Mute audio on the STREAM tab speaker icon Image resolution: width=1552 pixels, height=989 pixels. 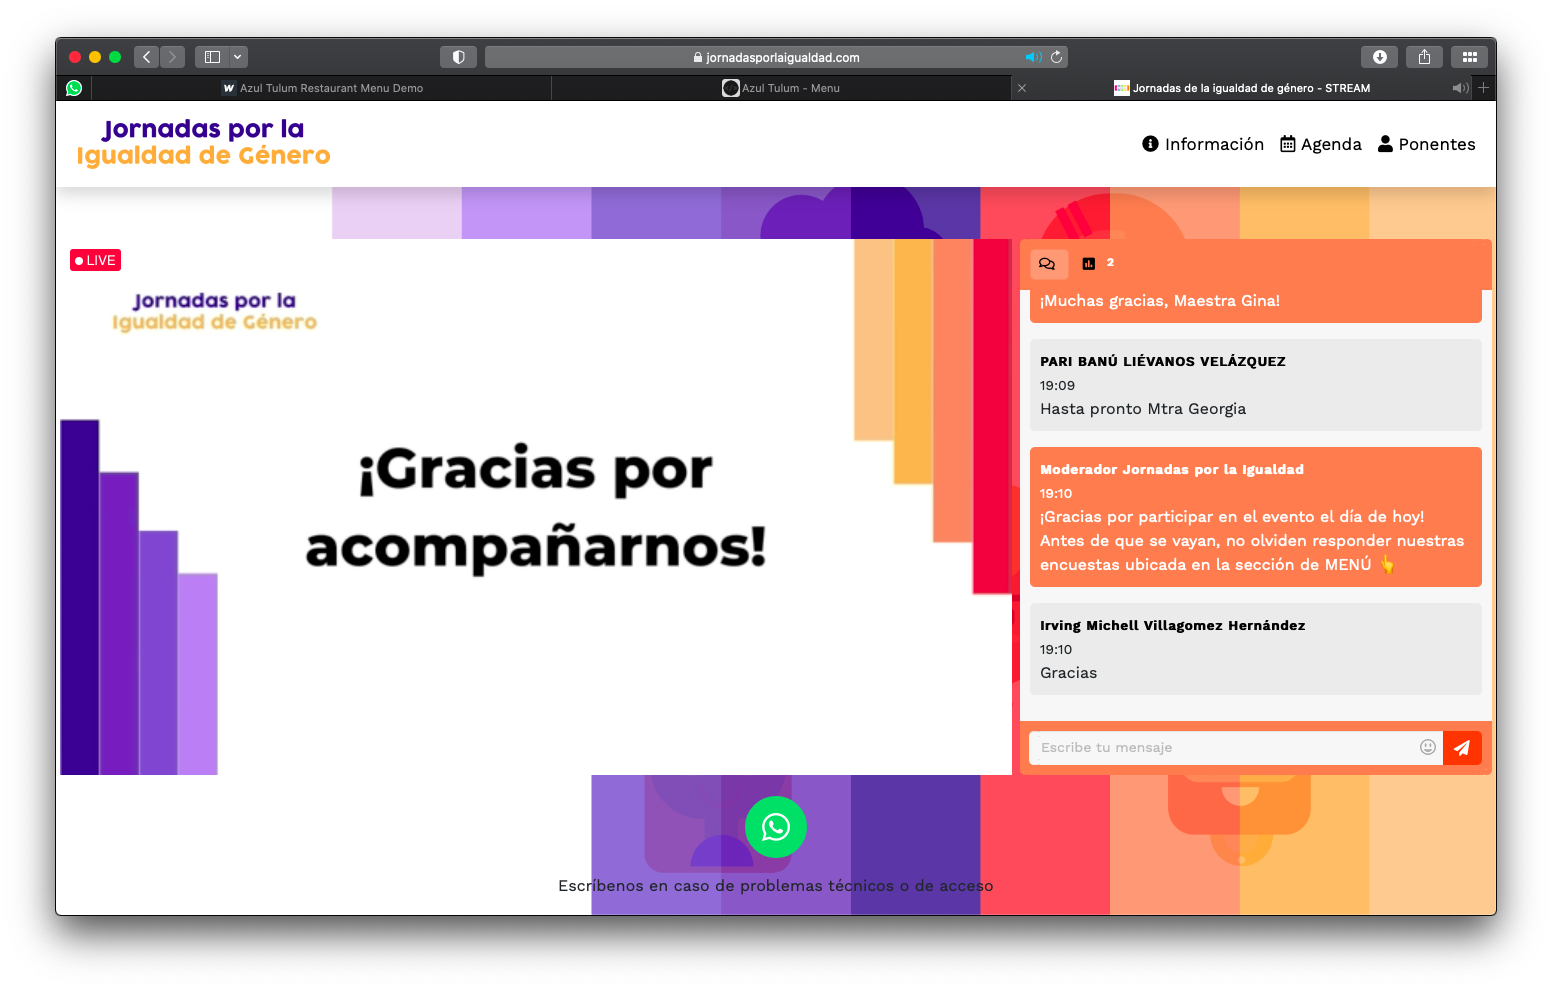point(1459,88)
